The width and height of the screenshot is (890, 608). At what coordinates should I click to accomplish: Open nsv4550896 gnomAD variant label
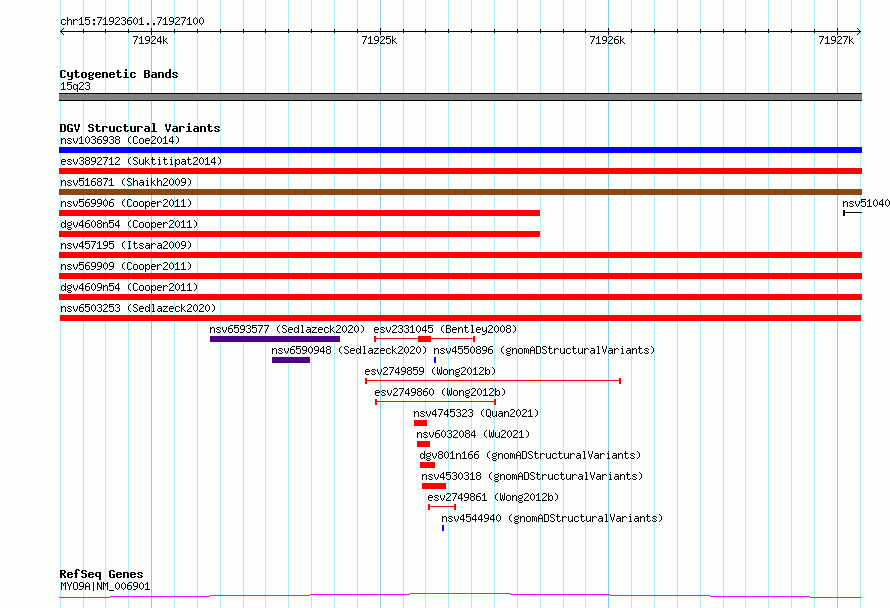click(544, 350)
